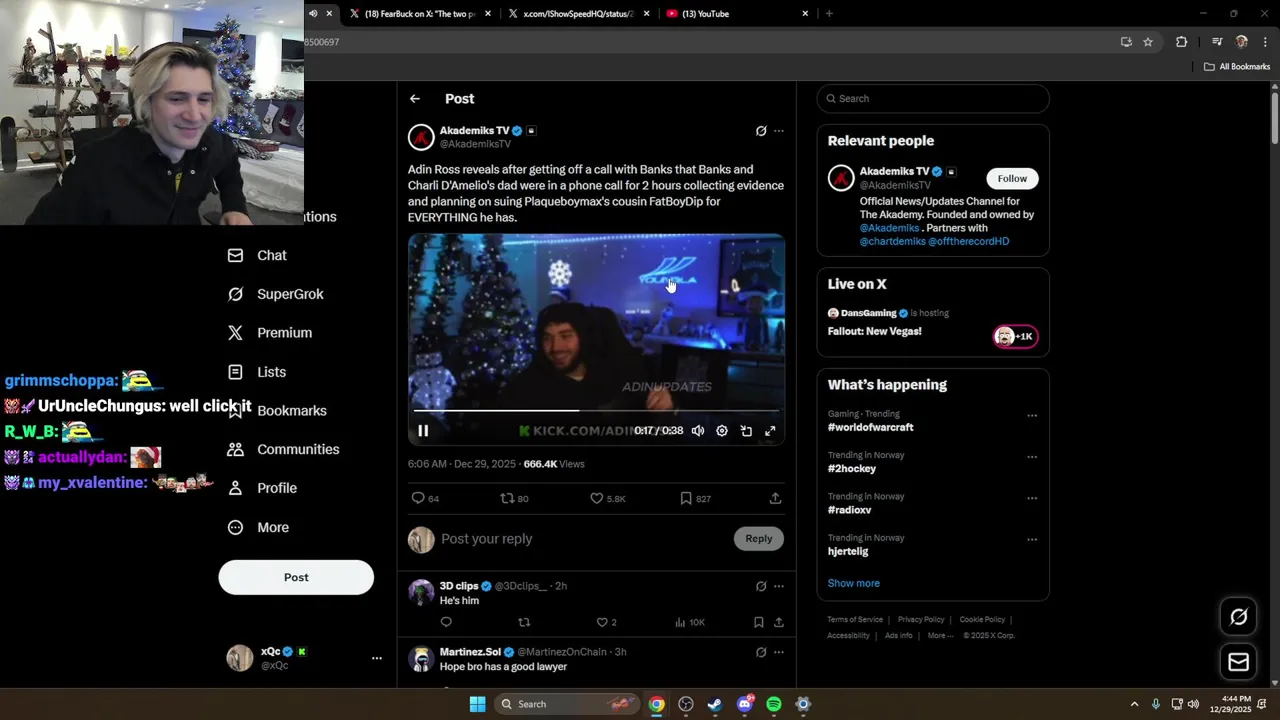Open the floating Messages button
This screenshot has width=1280, height=720.
click(x=1238, y=662)
